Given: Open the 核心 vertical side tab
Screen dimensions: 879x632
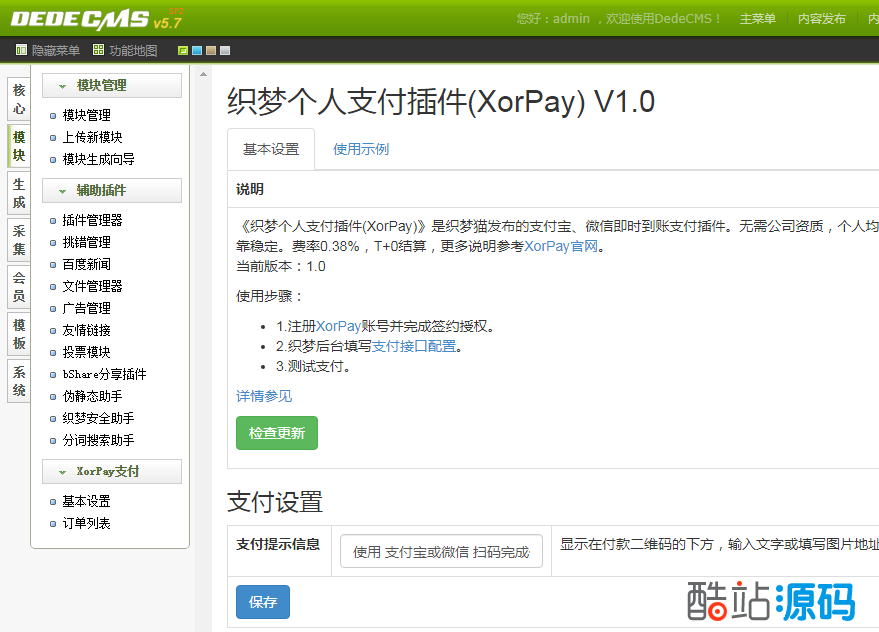Looking at the screenshot, I should [19, 99].
